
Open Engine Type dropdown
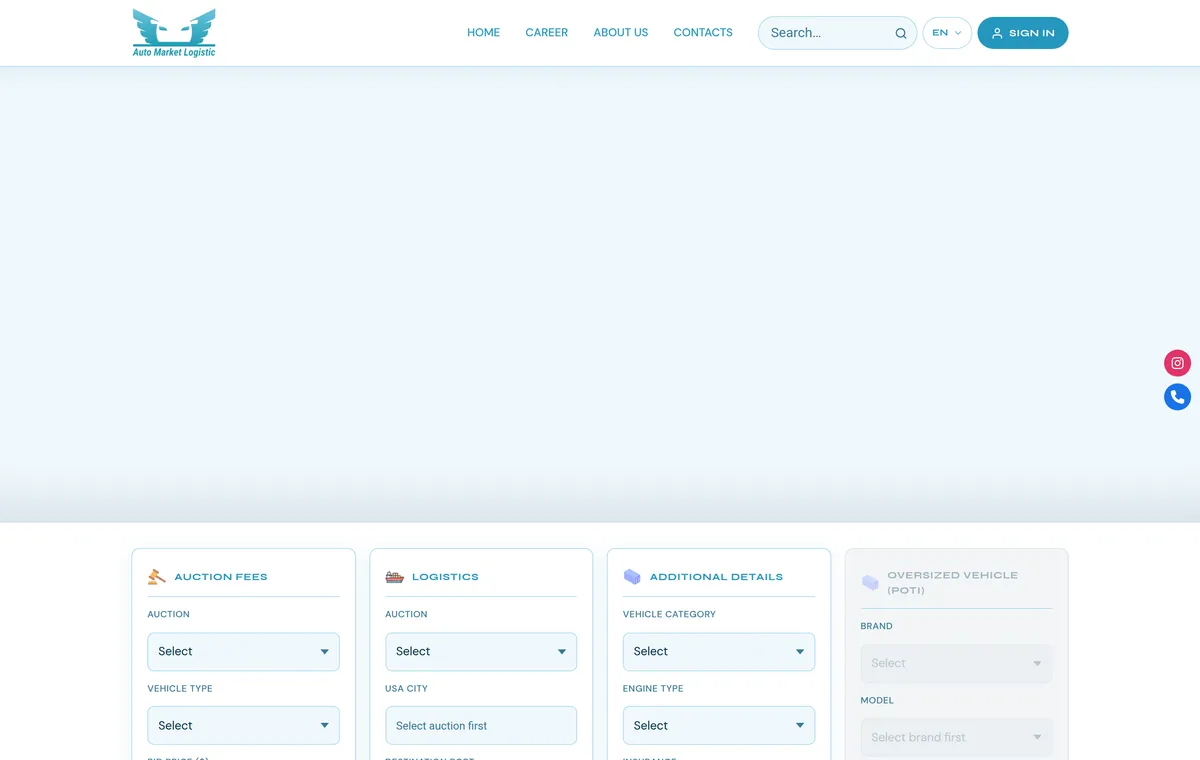click(x=719, y=726)
